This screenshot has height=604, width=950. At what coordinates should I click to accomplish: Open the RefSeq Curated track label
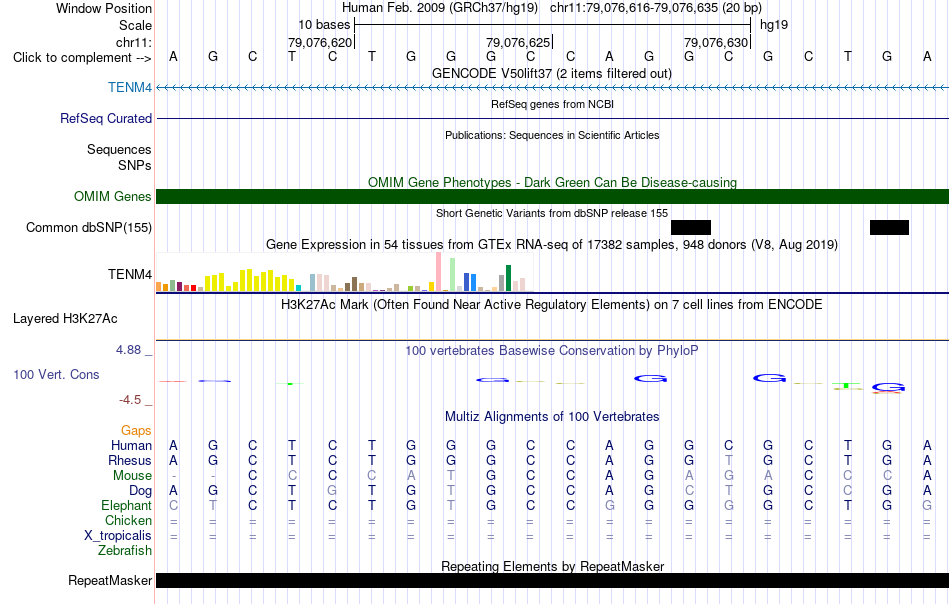click(x=105, y=118)
